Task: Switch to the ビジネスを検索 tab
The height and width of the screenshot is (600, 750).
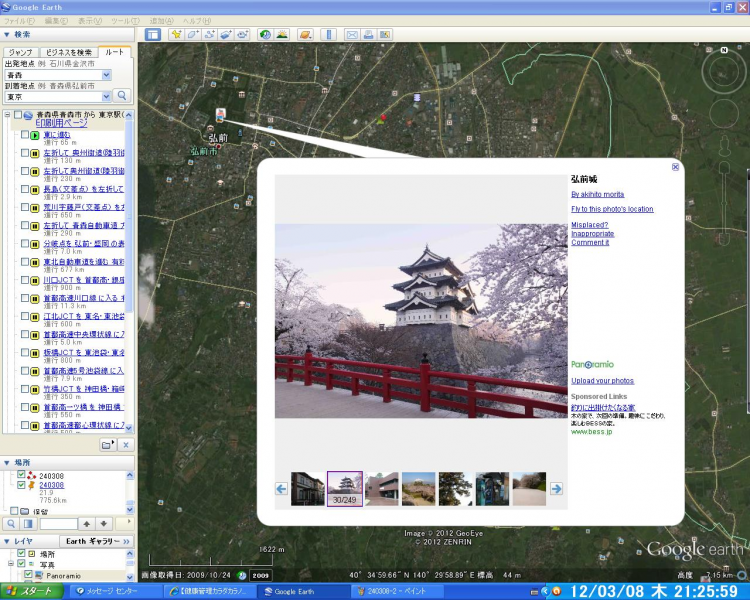Action: pyautogui.click(x=68, y=52)
